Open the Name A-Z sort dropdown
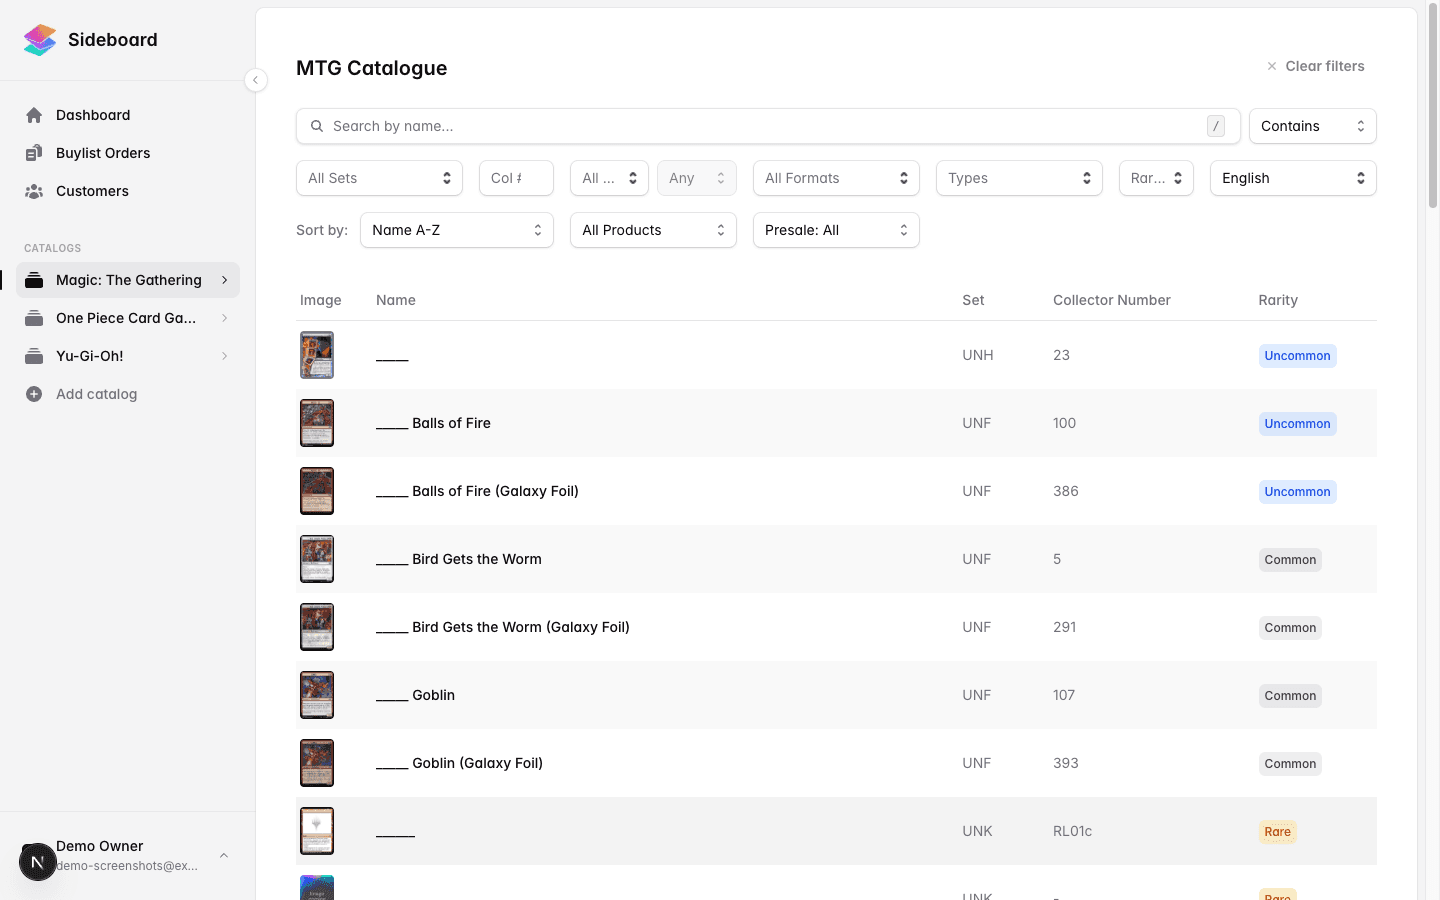 click(x=457, y=230)
